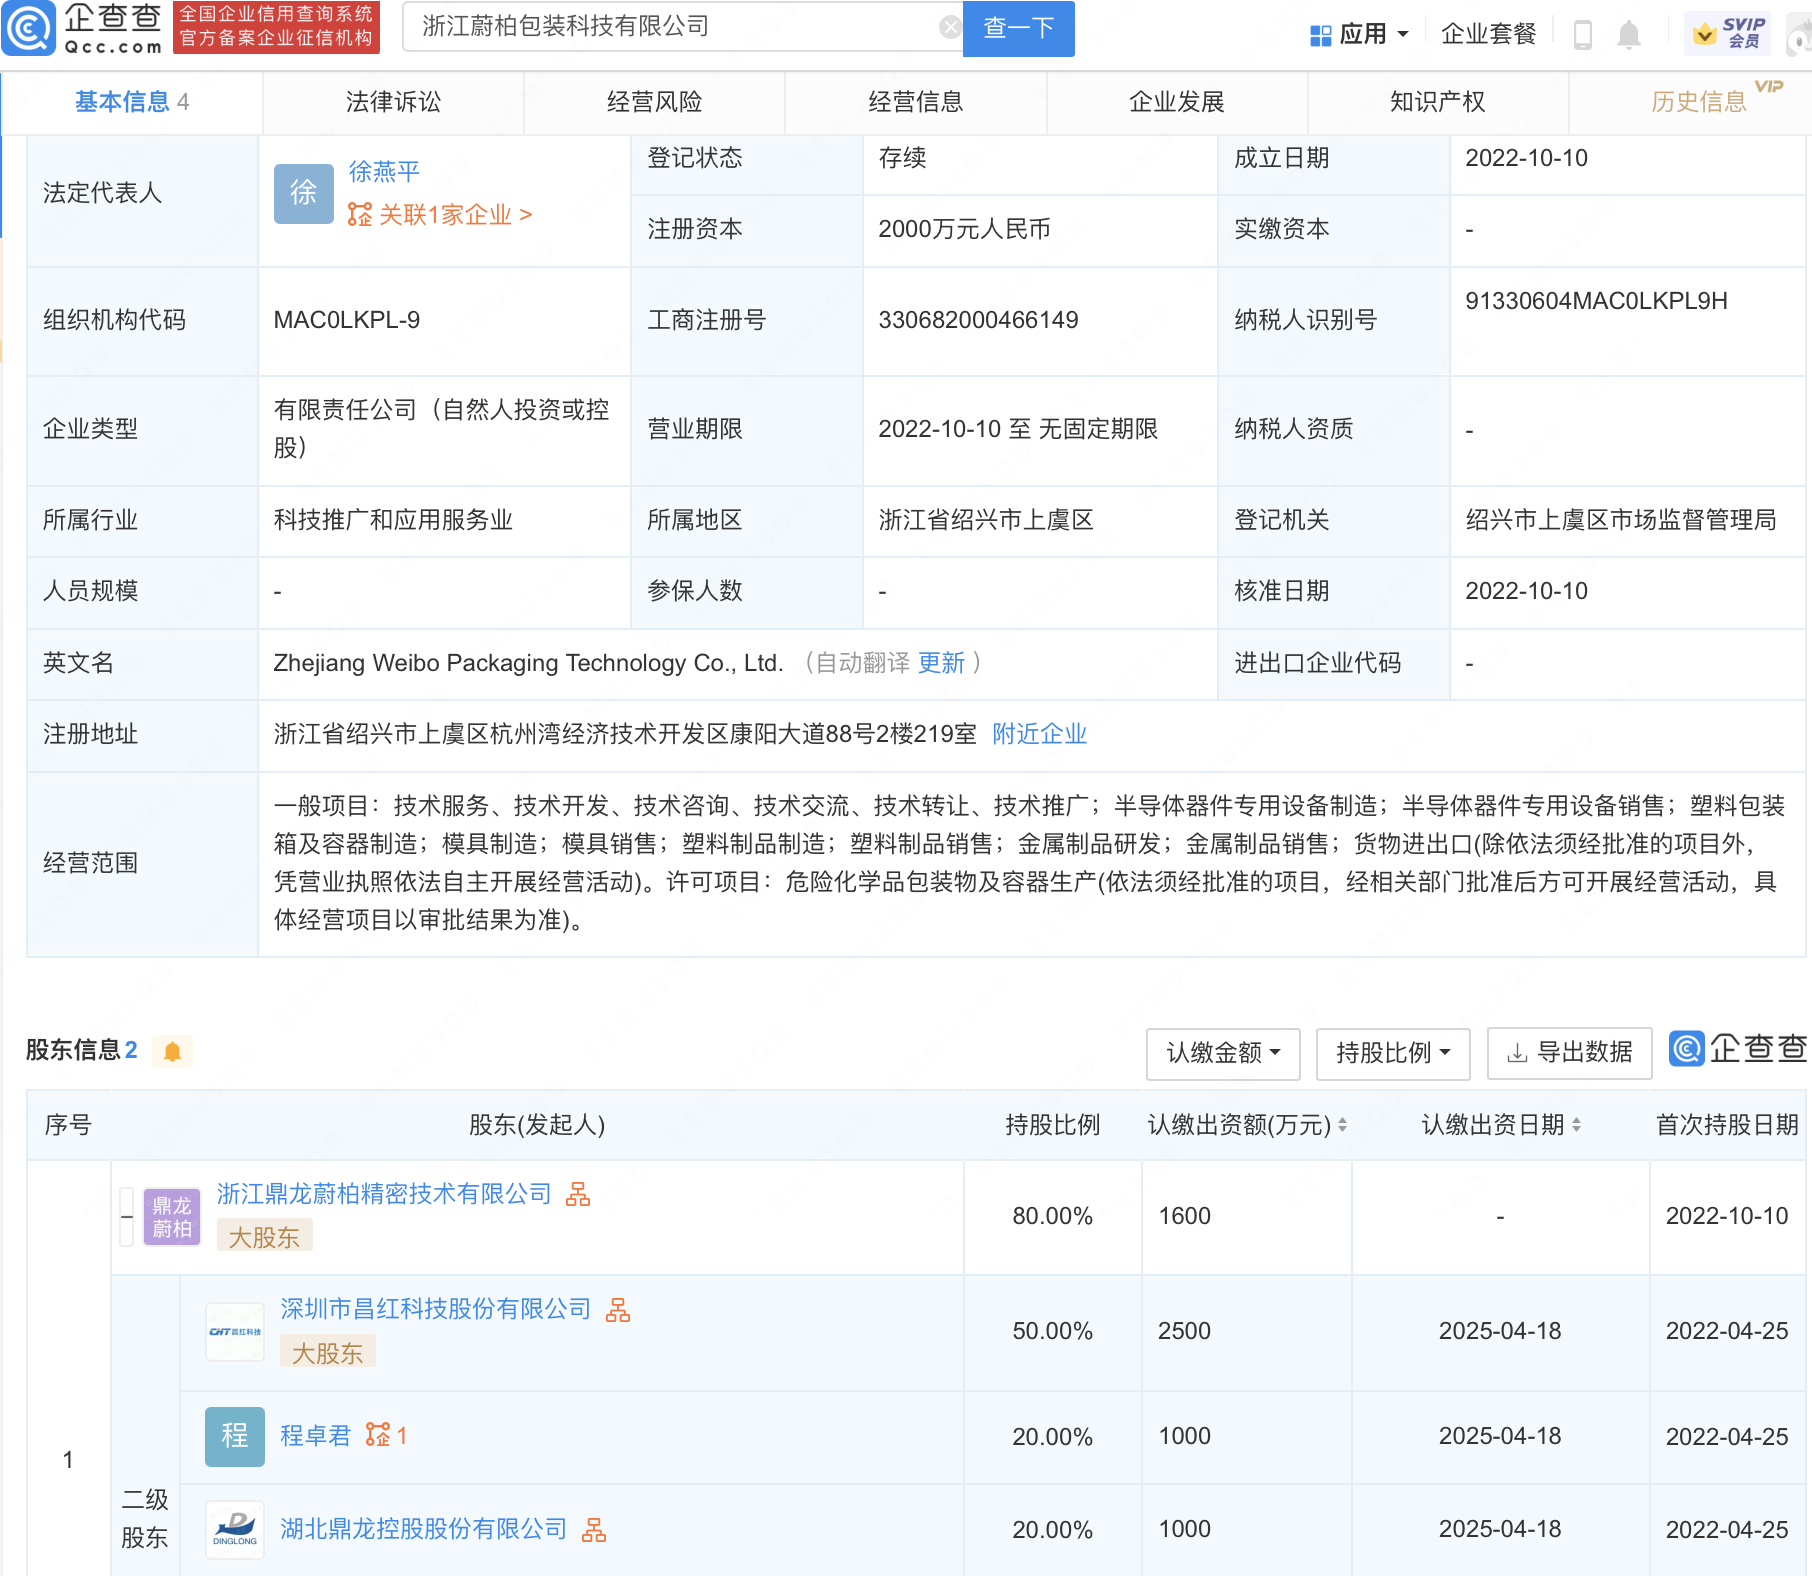Screen dimensions: 1812x1576
Task: Switch to the 法律诉讼 tab
Action: 393,102
